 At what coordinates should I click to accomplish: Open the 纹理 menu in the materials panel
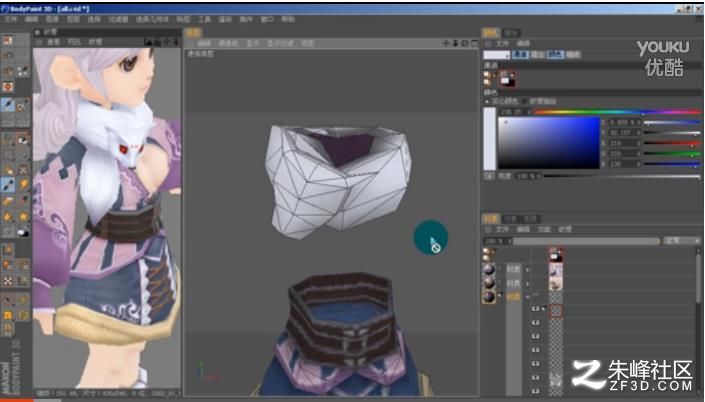(x=565, y=230)
